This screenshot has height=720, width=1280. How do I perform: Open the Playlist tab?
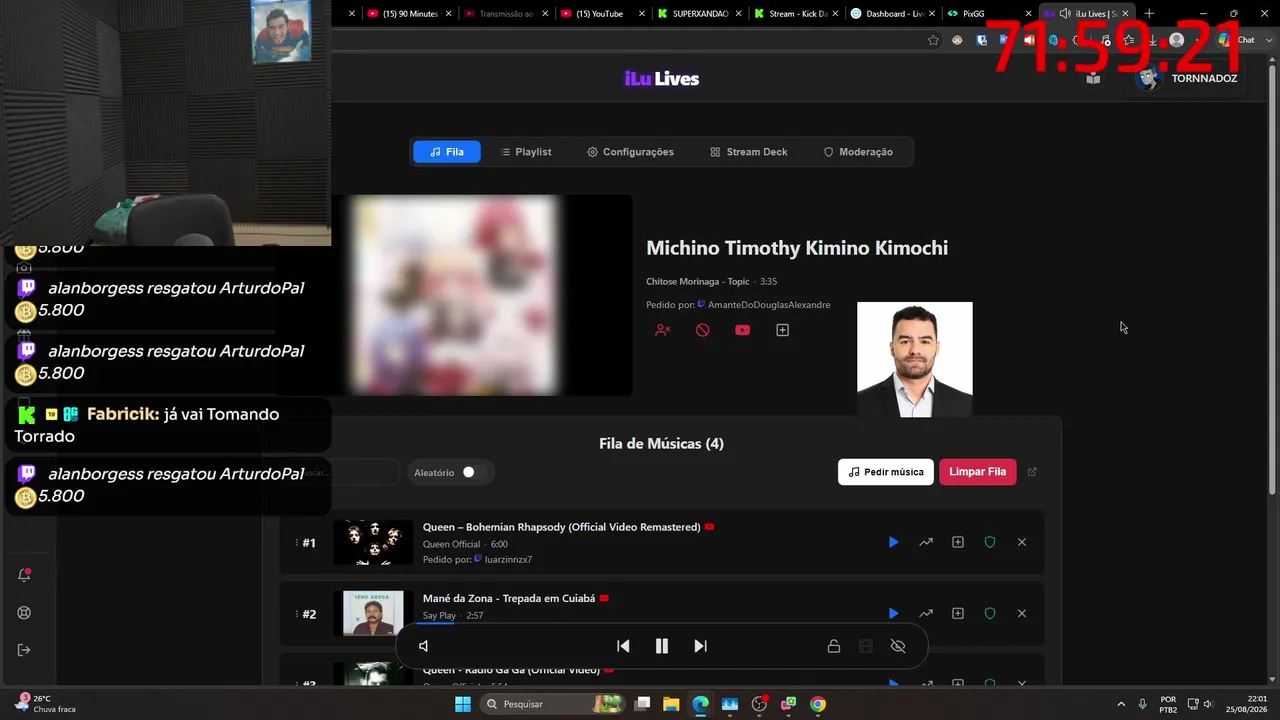pos(526,152)
